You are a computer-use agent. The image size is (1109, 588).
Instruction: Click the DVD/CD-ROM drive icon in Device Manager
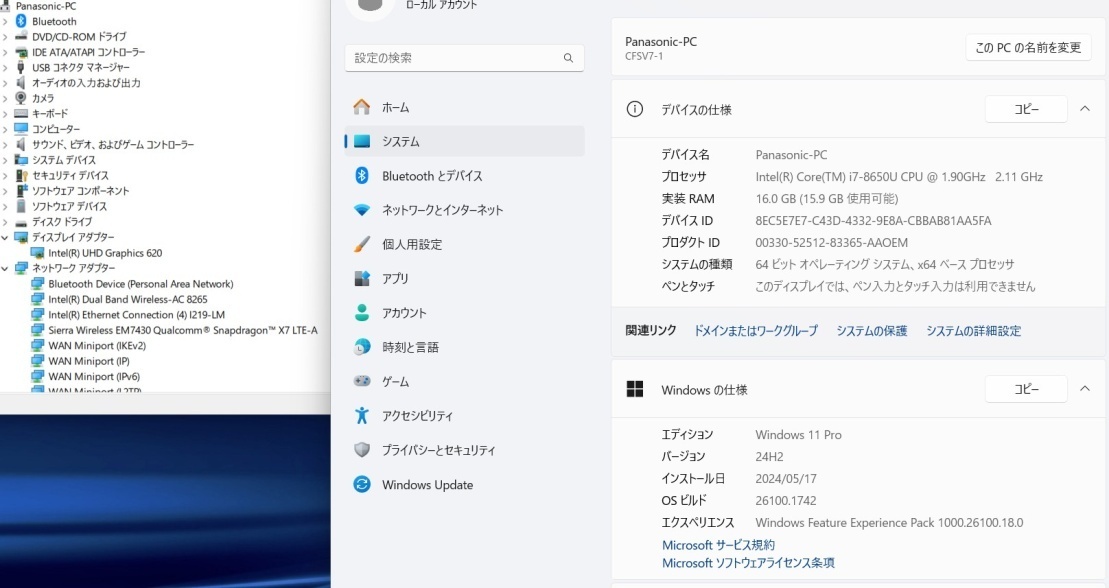pos(21,37)
